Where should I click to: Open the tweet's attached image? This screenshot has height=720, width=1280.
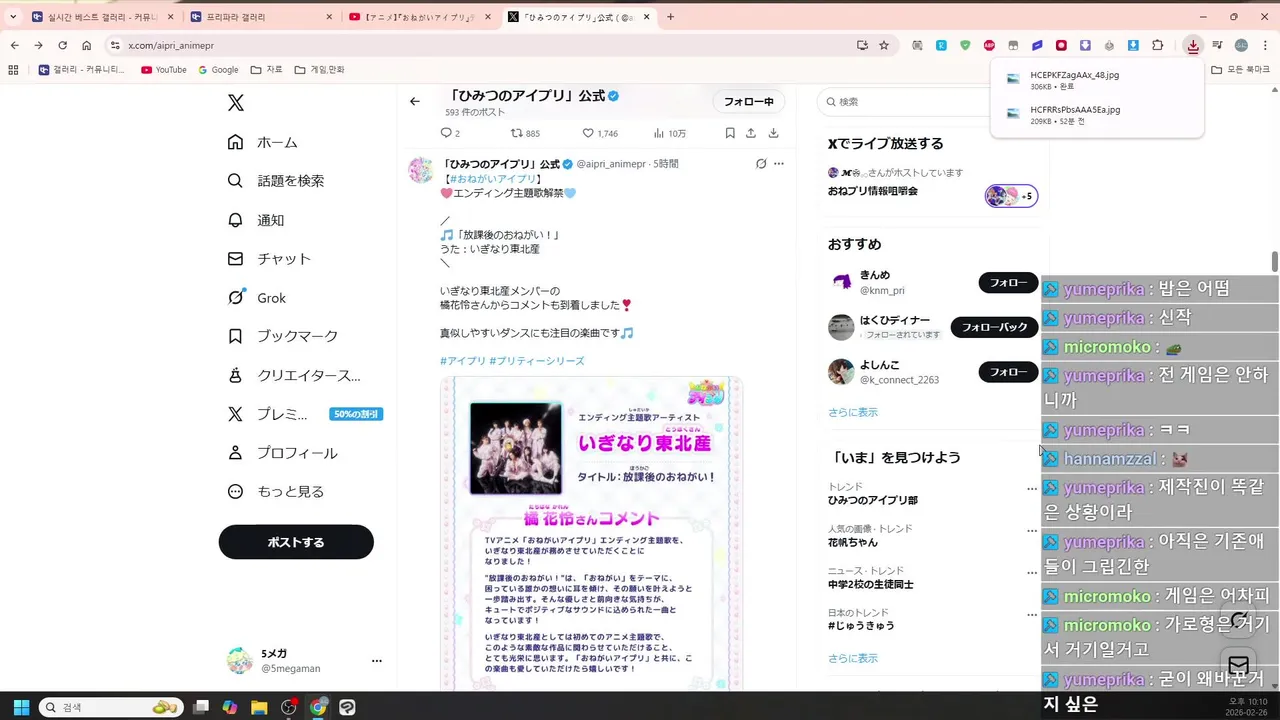[591, 533]
